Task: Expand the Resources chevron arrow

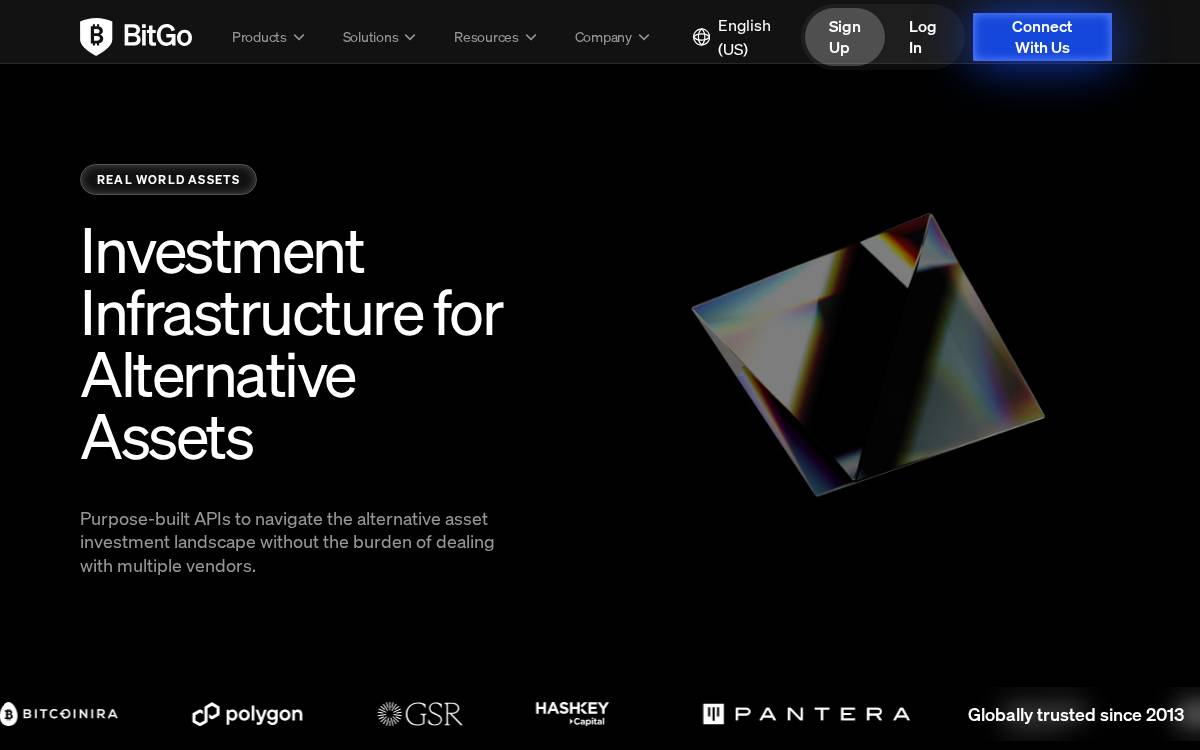Action: 531,37
